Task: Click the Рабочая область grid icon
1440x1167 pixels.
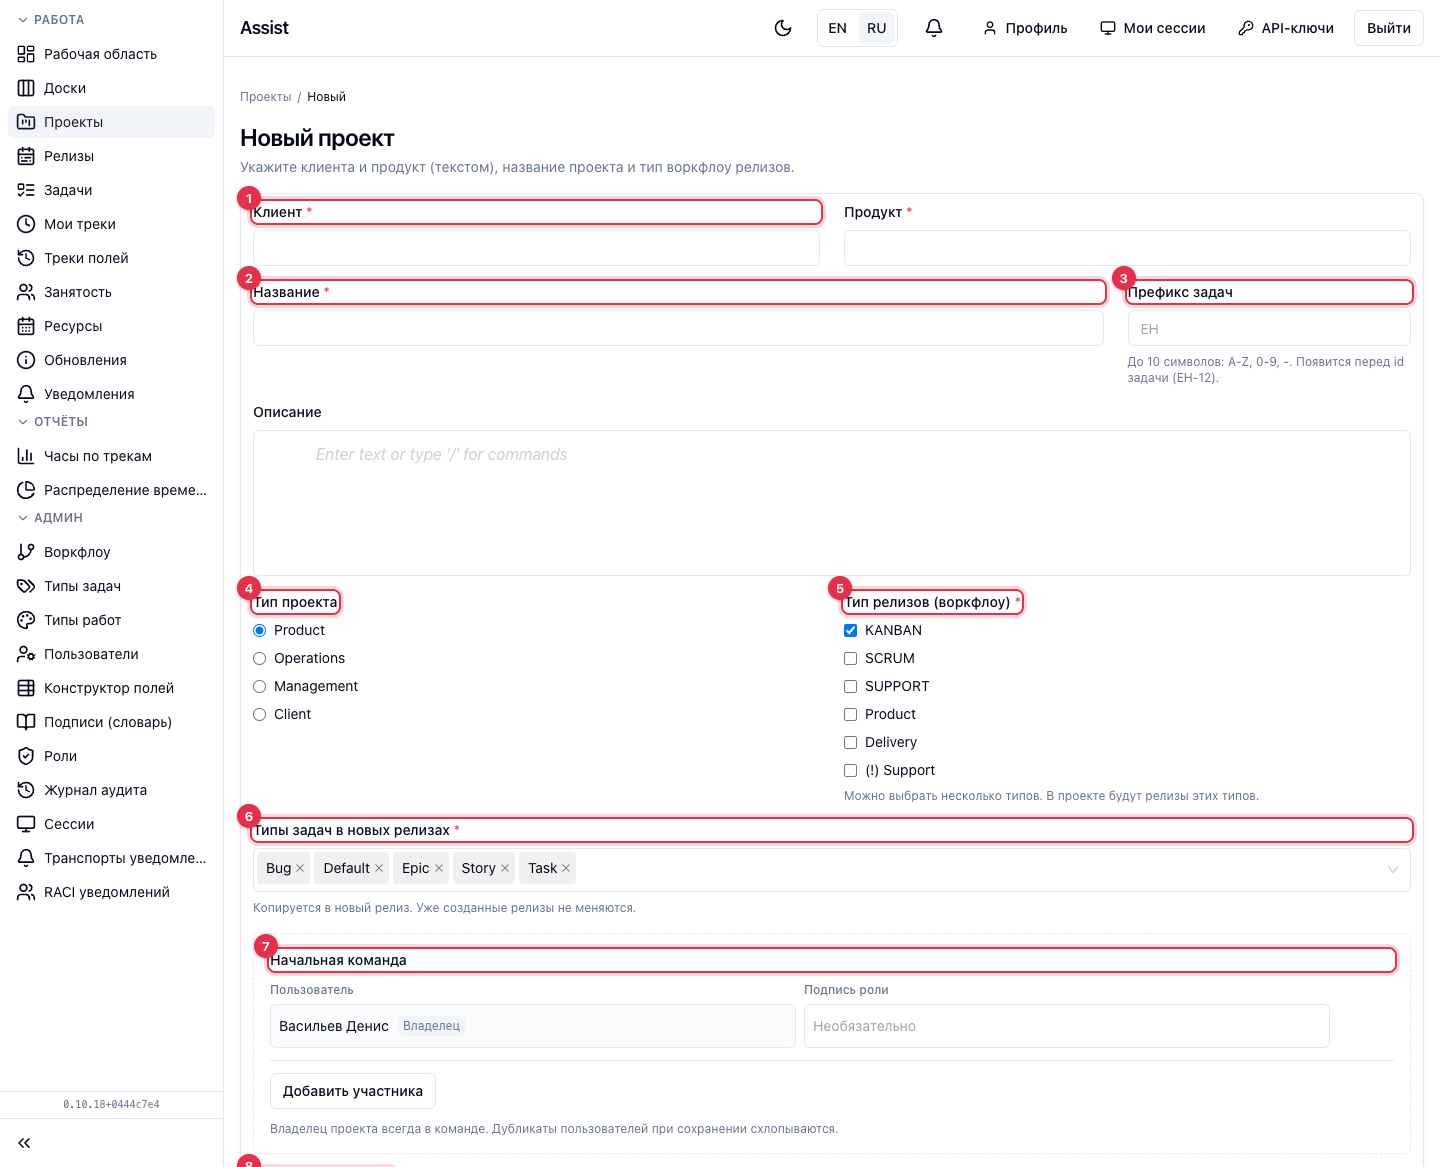Action: pos(26,54)
